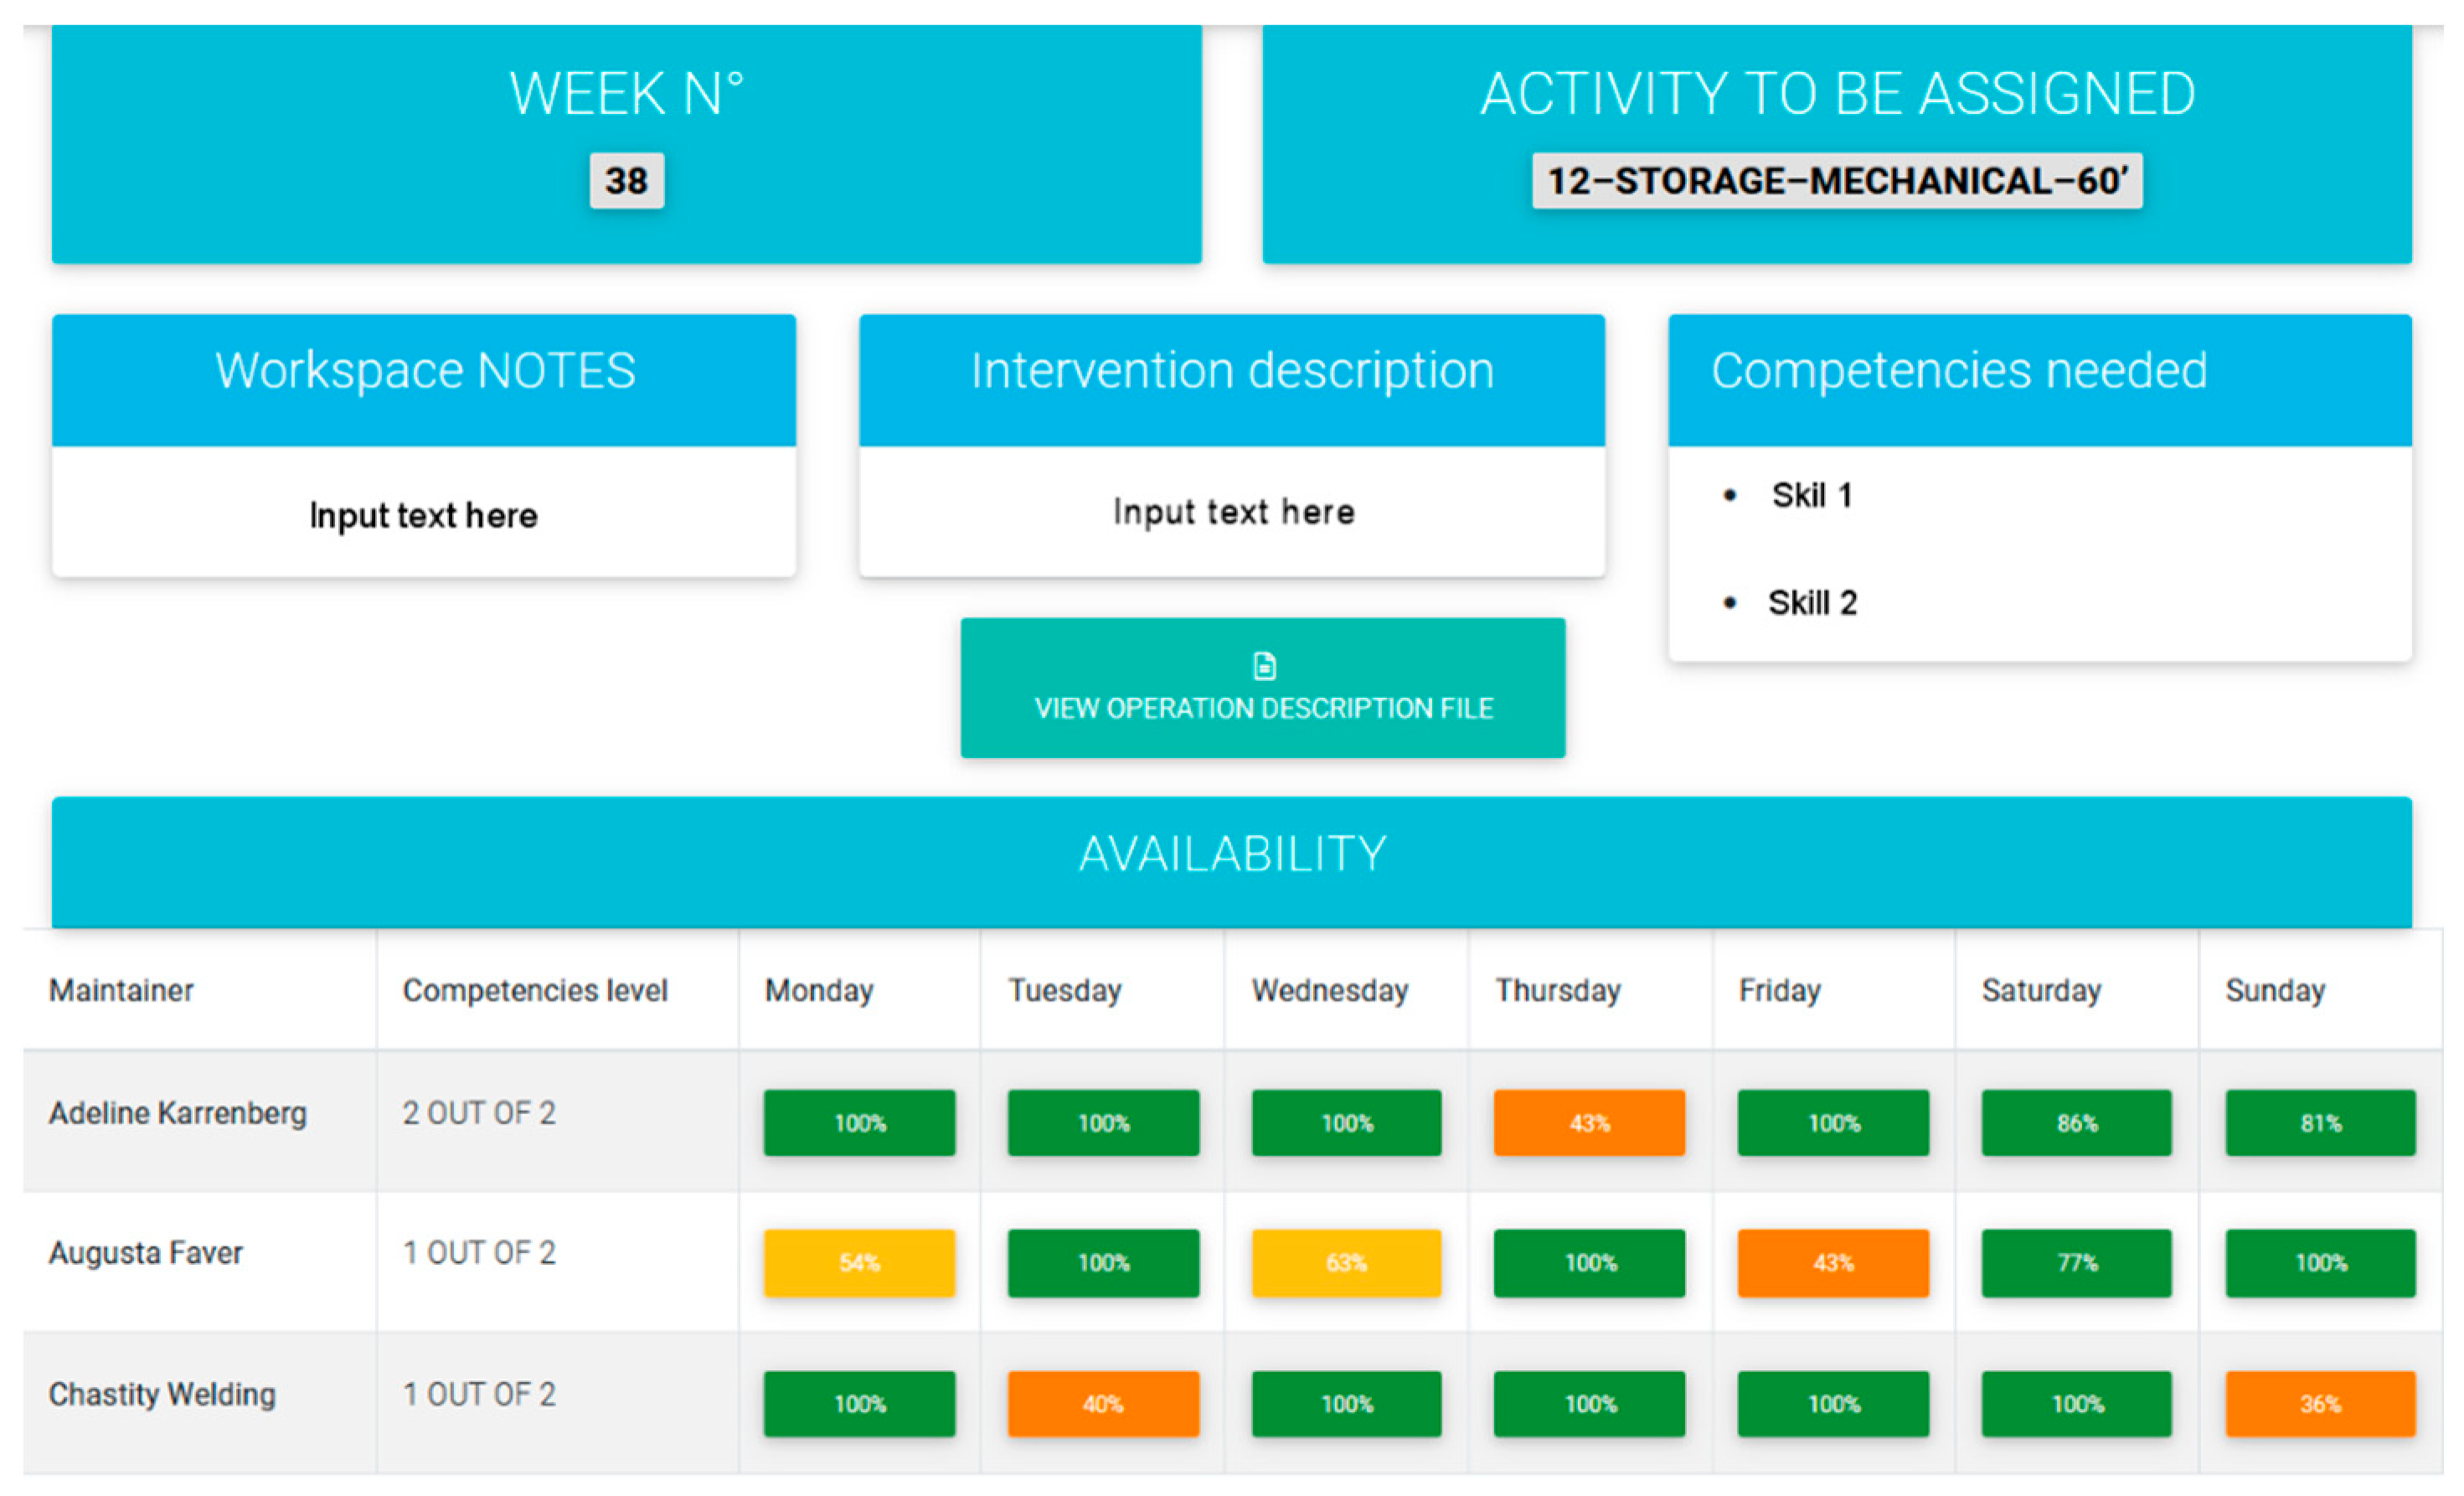Select the Adeline Karrenberg maintainer name
This screenshot has width=2464, height=1496.
coord(178,1113)
